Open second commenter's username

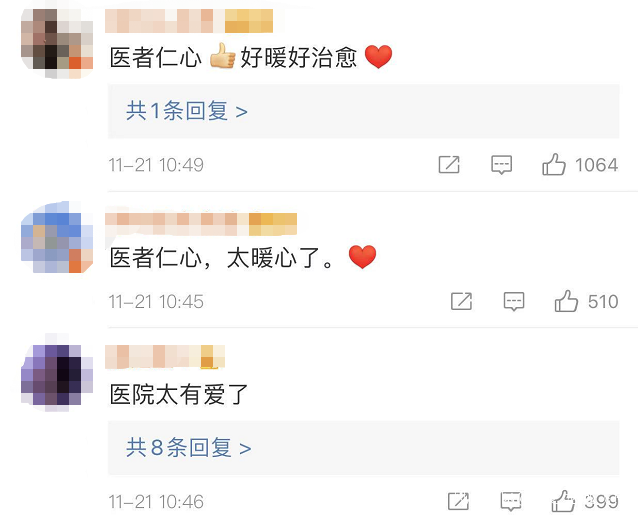(x=201, y=220)
